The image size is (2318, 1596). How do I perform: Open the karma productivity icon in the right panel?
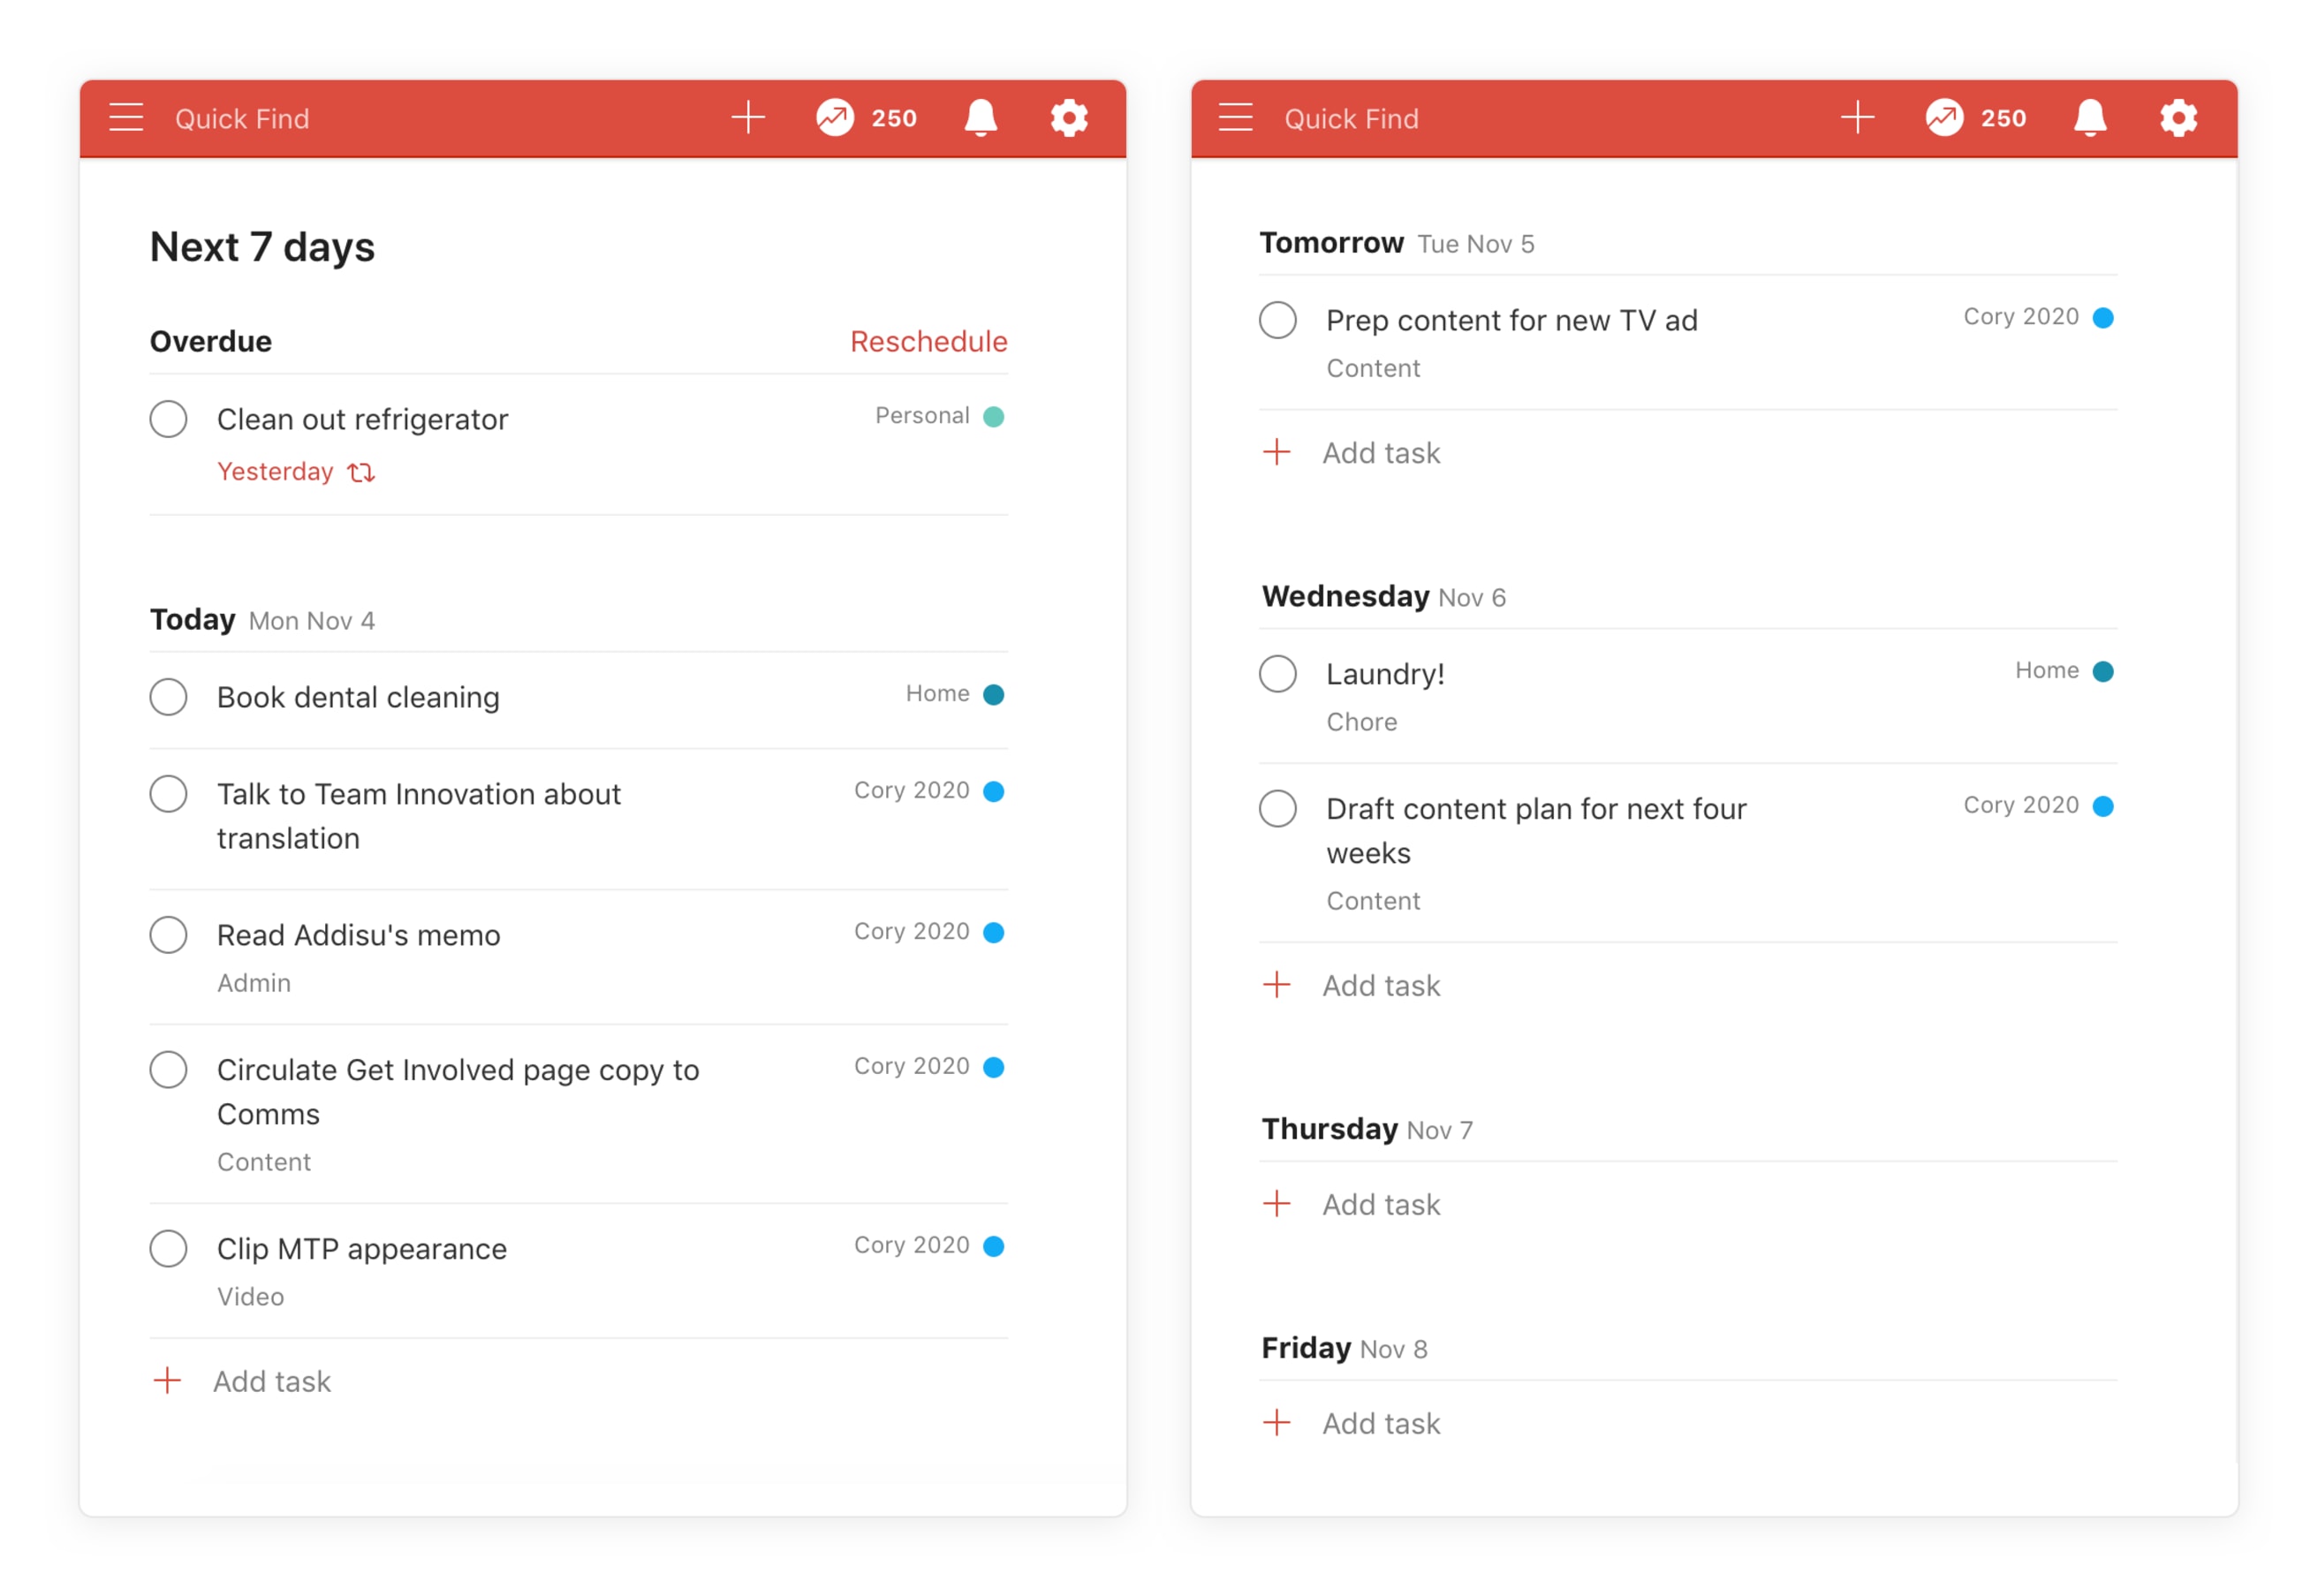(x=1945, y=118)
